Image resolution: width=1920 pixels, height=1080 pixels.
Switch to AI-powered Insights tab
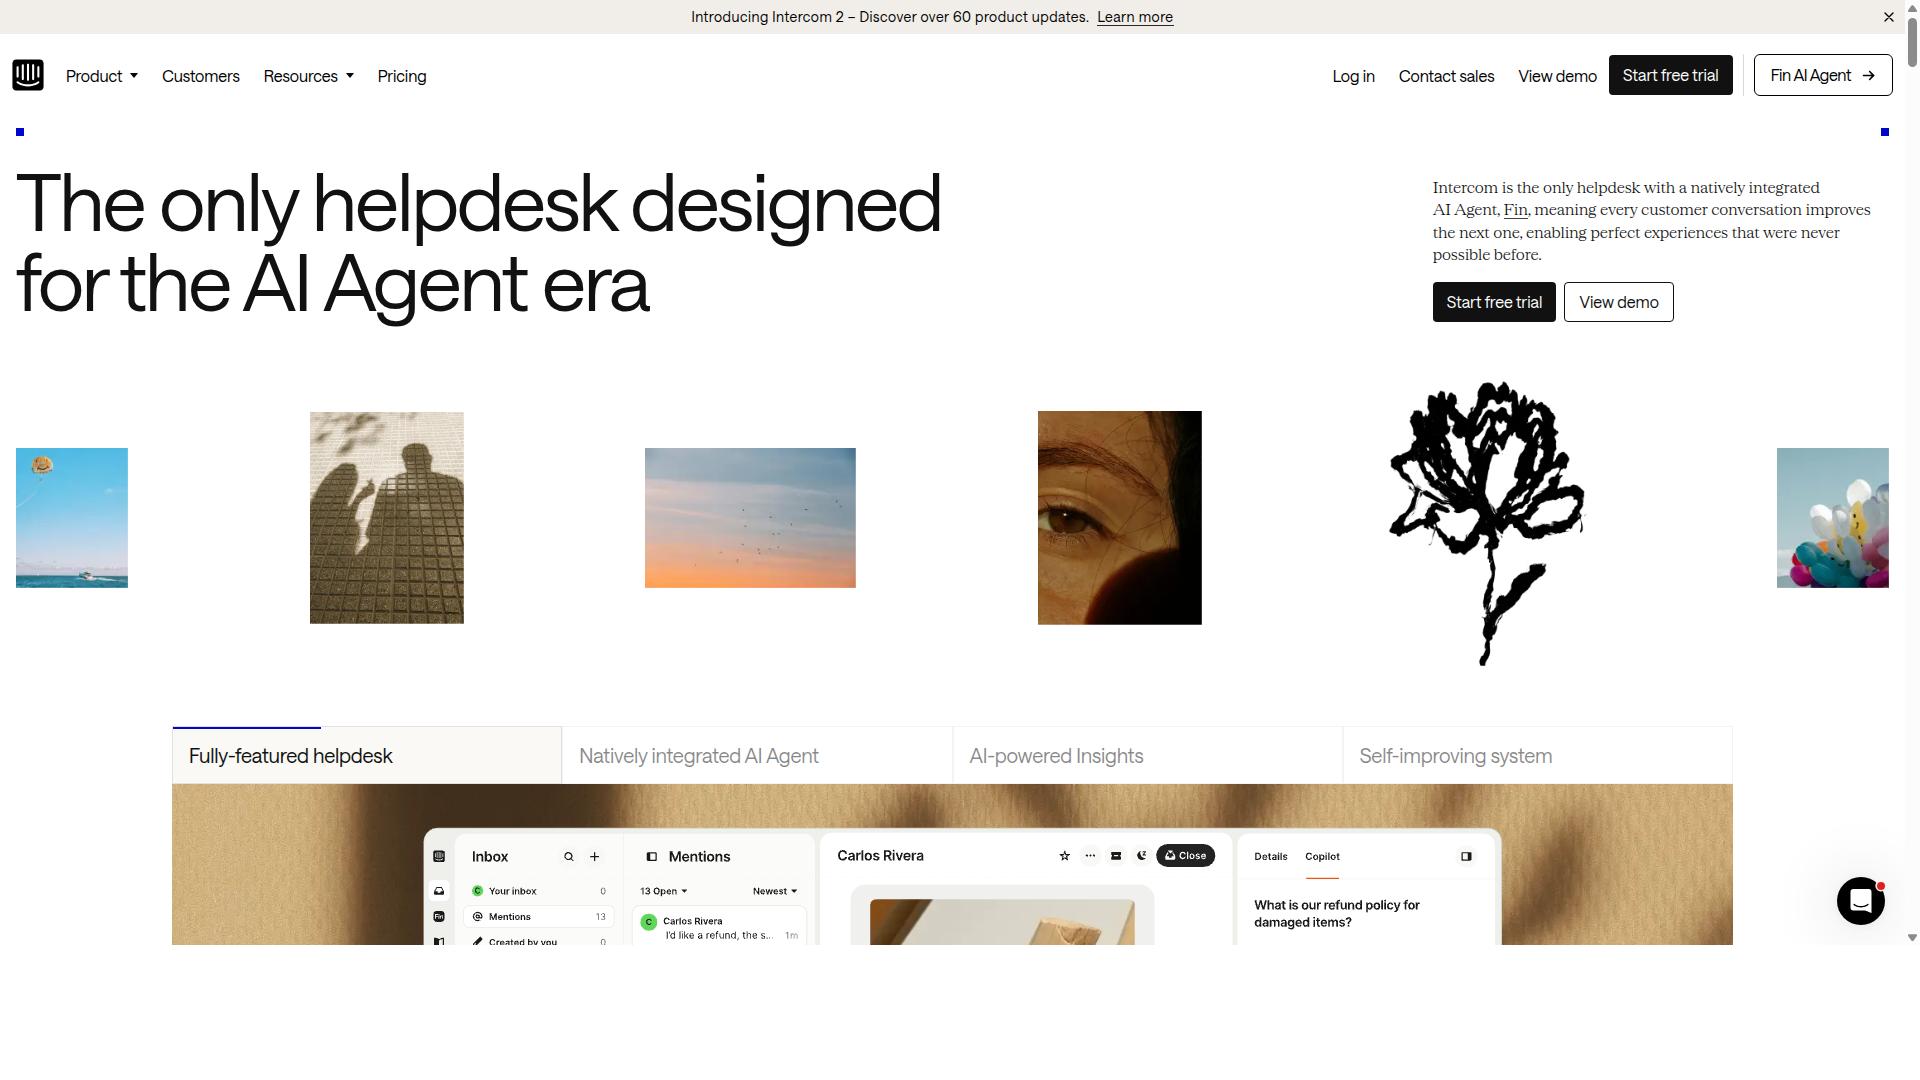point(1147,756)
